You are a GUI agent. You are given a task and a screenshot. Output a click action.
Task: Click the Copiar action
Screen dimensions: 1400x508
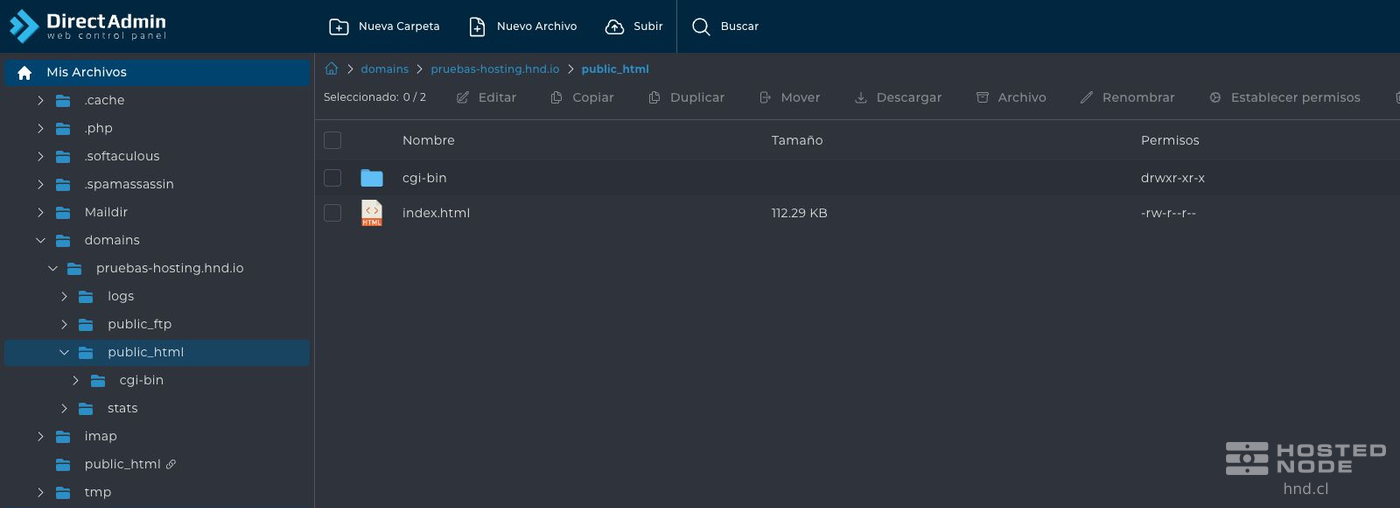(582, 98)
